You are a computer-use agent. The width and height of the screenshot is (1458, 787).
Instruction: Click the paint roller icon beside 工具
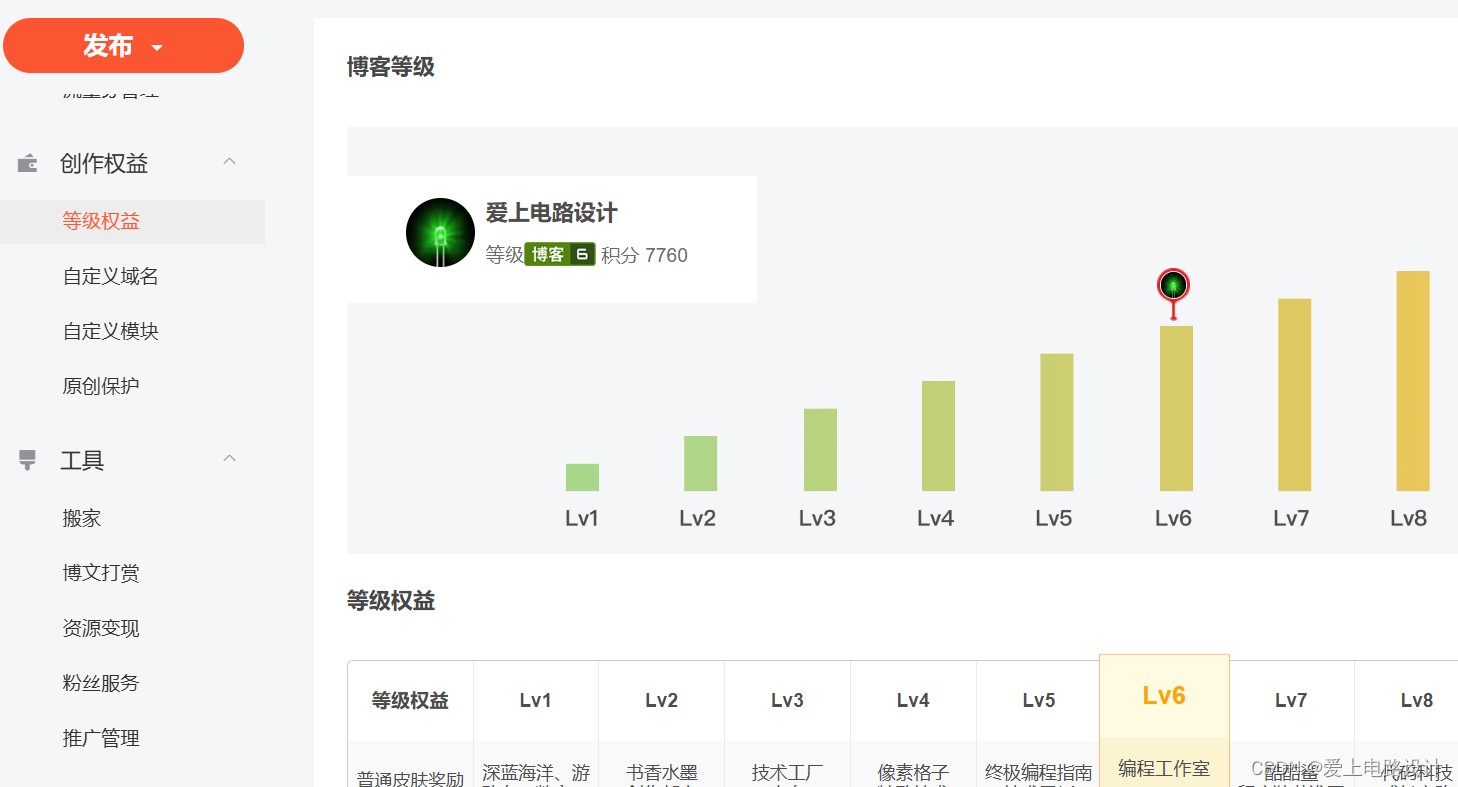coord(28,460)
